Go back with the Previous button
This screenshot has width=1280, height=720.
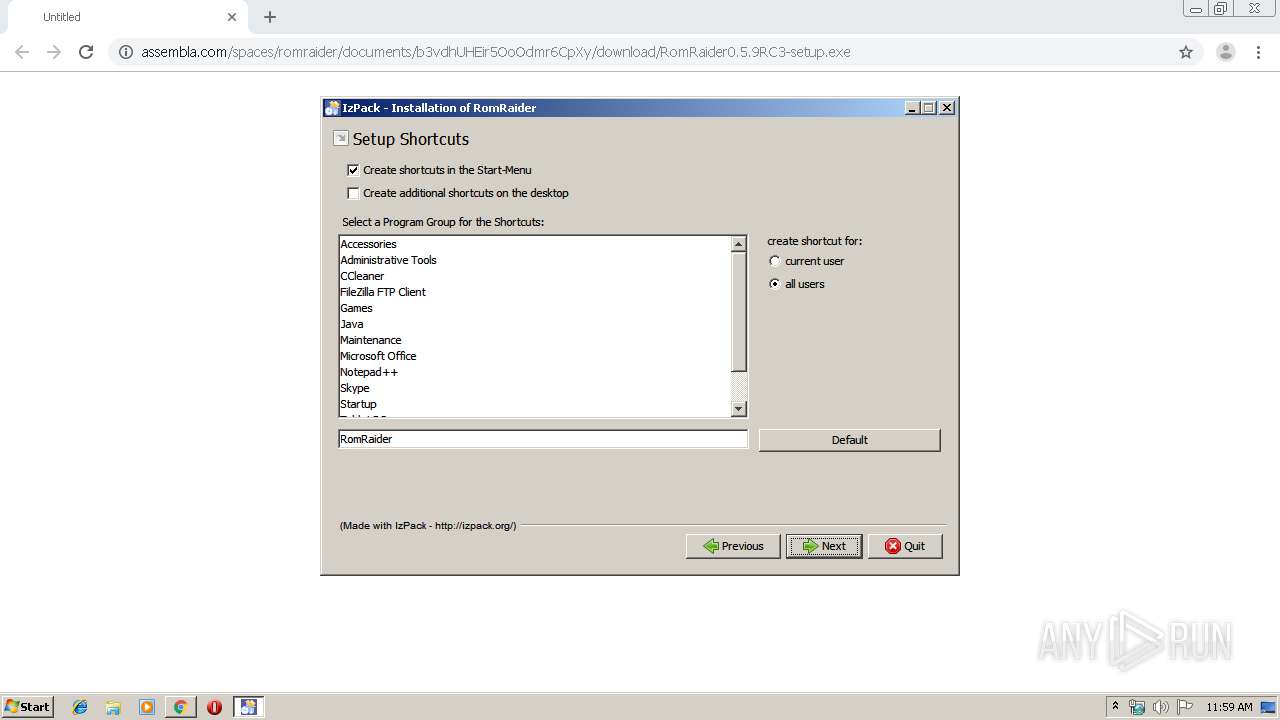click(x=733, y=546)
